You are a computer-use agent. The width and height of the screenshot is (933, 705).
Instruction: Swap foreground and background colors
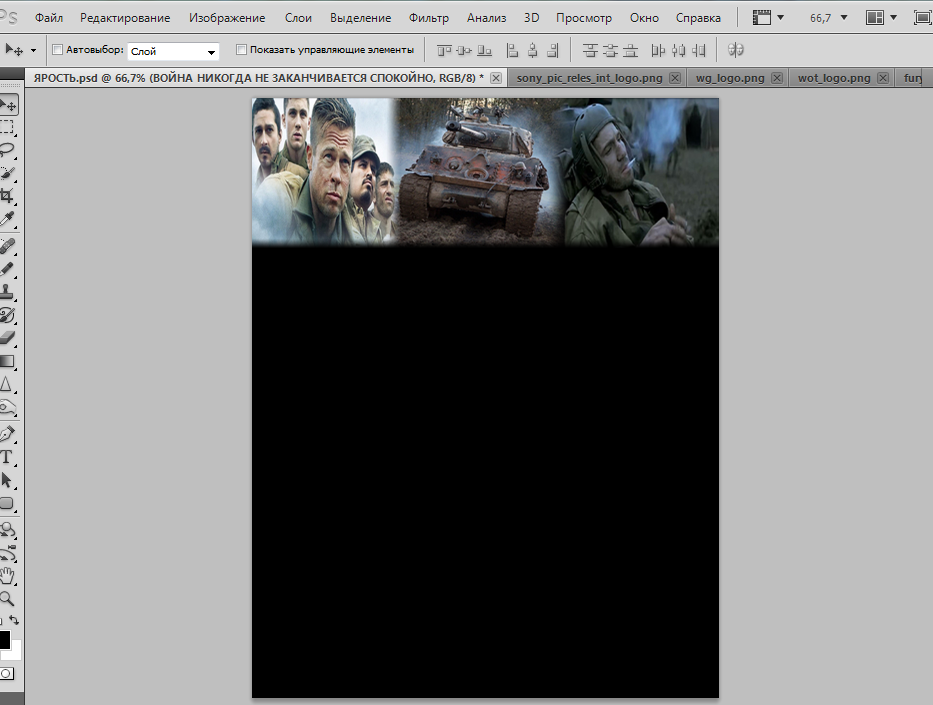14,620
